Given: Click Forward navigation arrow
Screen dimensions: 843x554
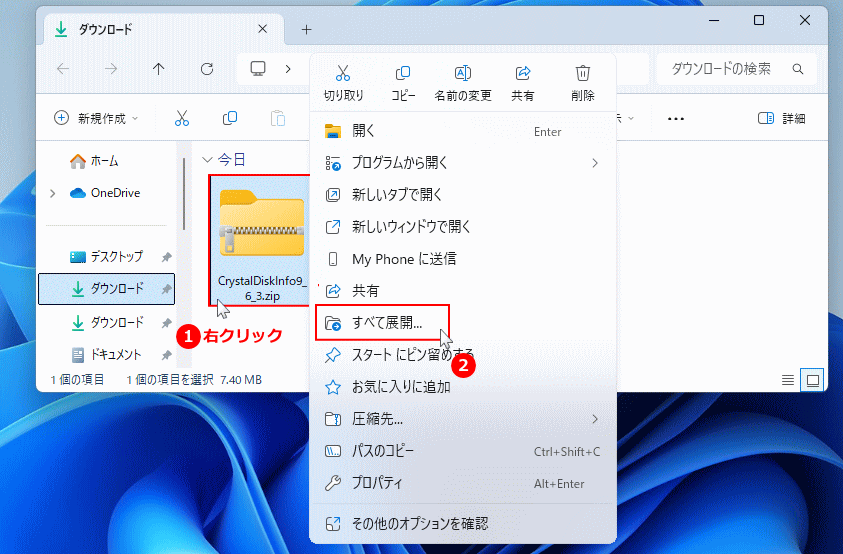Looking at the screenshot, I should [111, 69].
